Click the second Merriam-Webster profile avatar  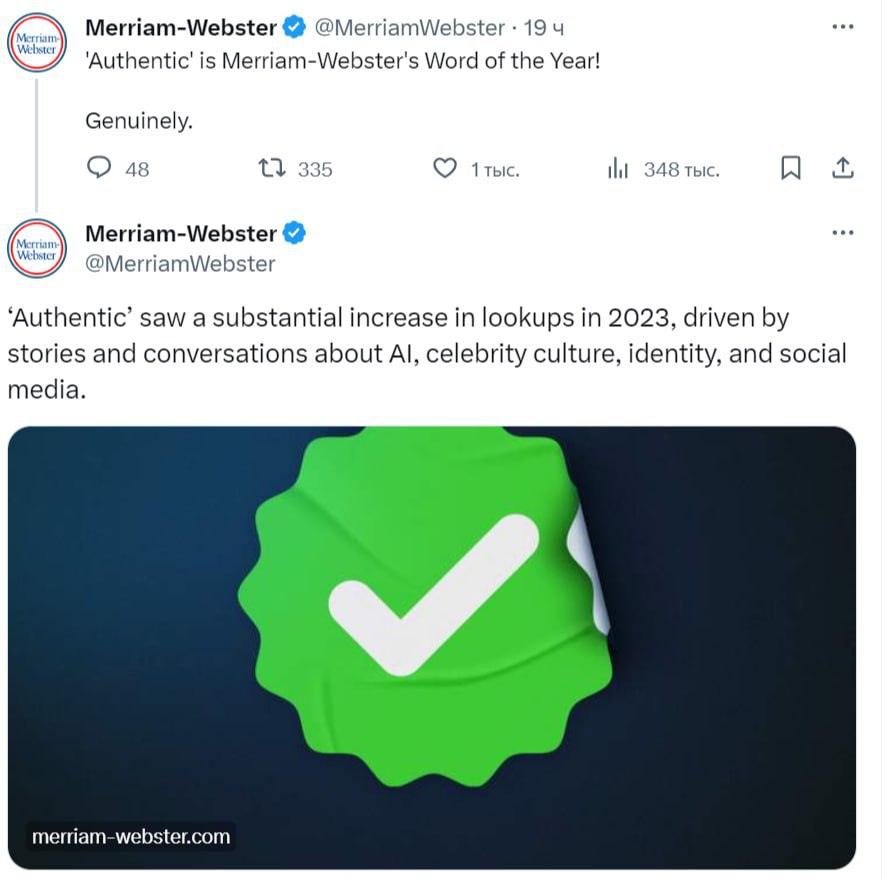[x=37, y=248]
